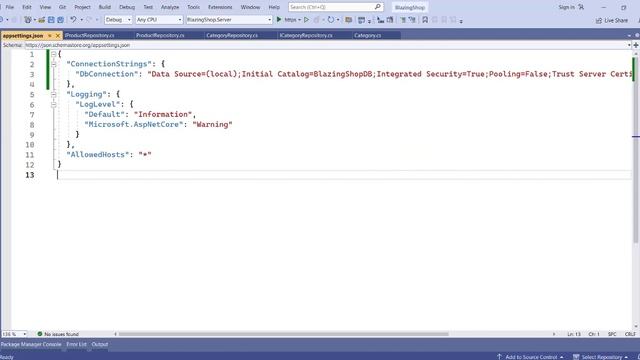Collapse the ConnectionStrings block

coord(53,64)
